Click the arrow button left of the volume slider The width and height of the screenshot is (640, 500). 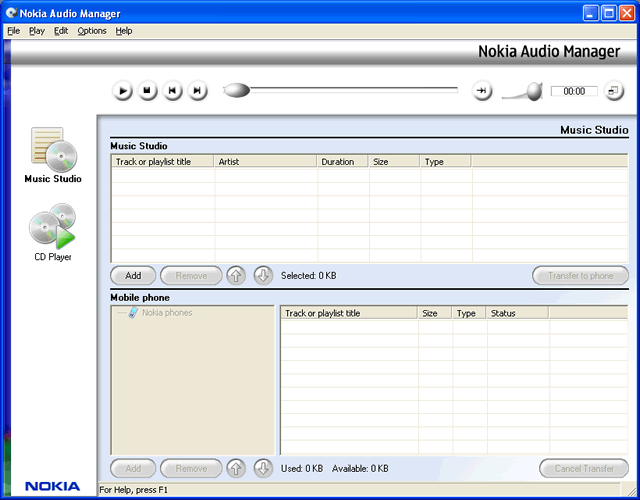coord(483,91)
